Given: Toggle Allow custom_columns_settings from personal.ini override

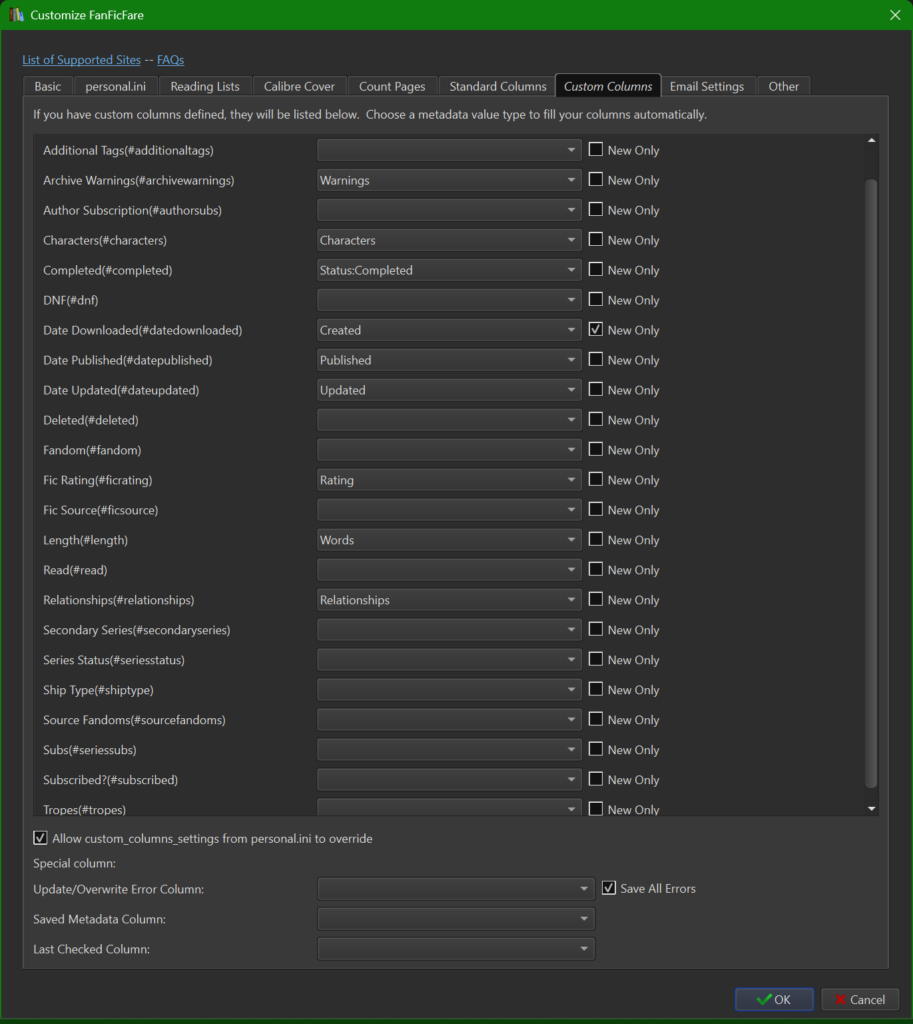Looking at the screenshot, I should tap(40, 839).
